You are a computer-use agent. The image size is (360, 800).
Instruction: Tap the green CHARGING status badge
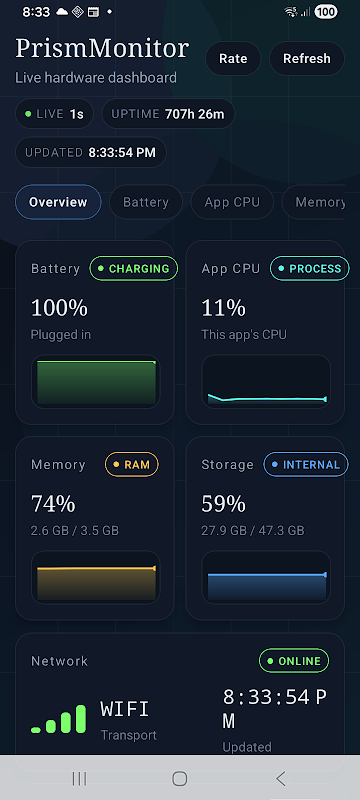click(134, 268)
